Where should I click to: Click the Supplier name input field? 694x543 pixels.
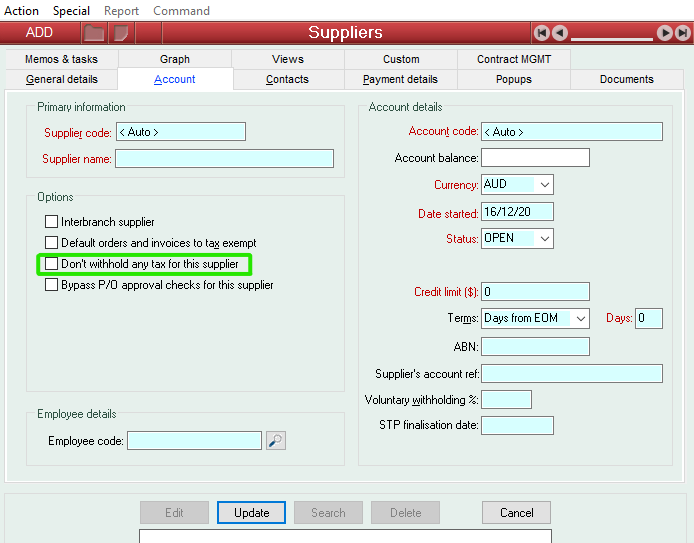click(224, 158)
